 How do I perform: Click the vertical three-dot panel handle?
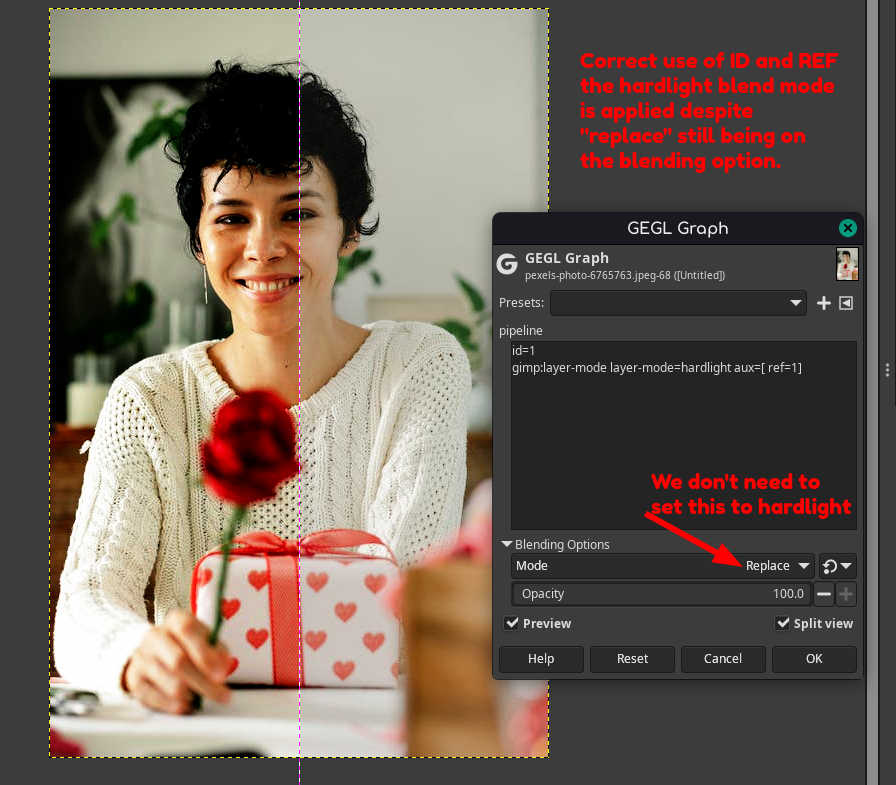[887, 370]
